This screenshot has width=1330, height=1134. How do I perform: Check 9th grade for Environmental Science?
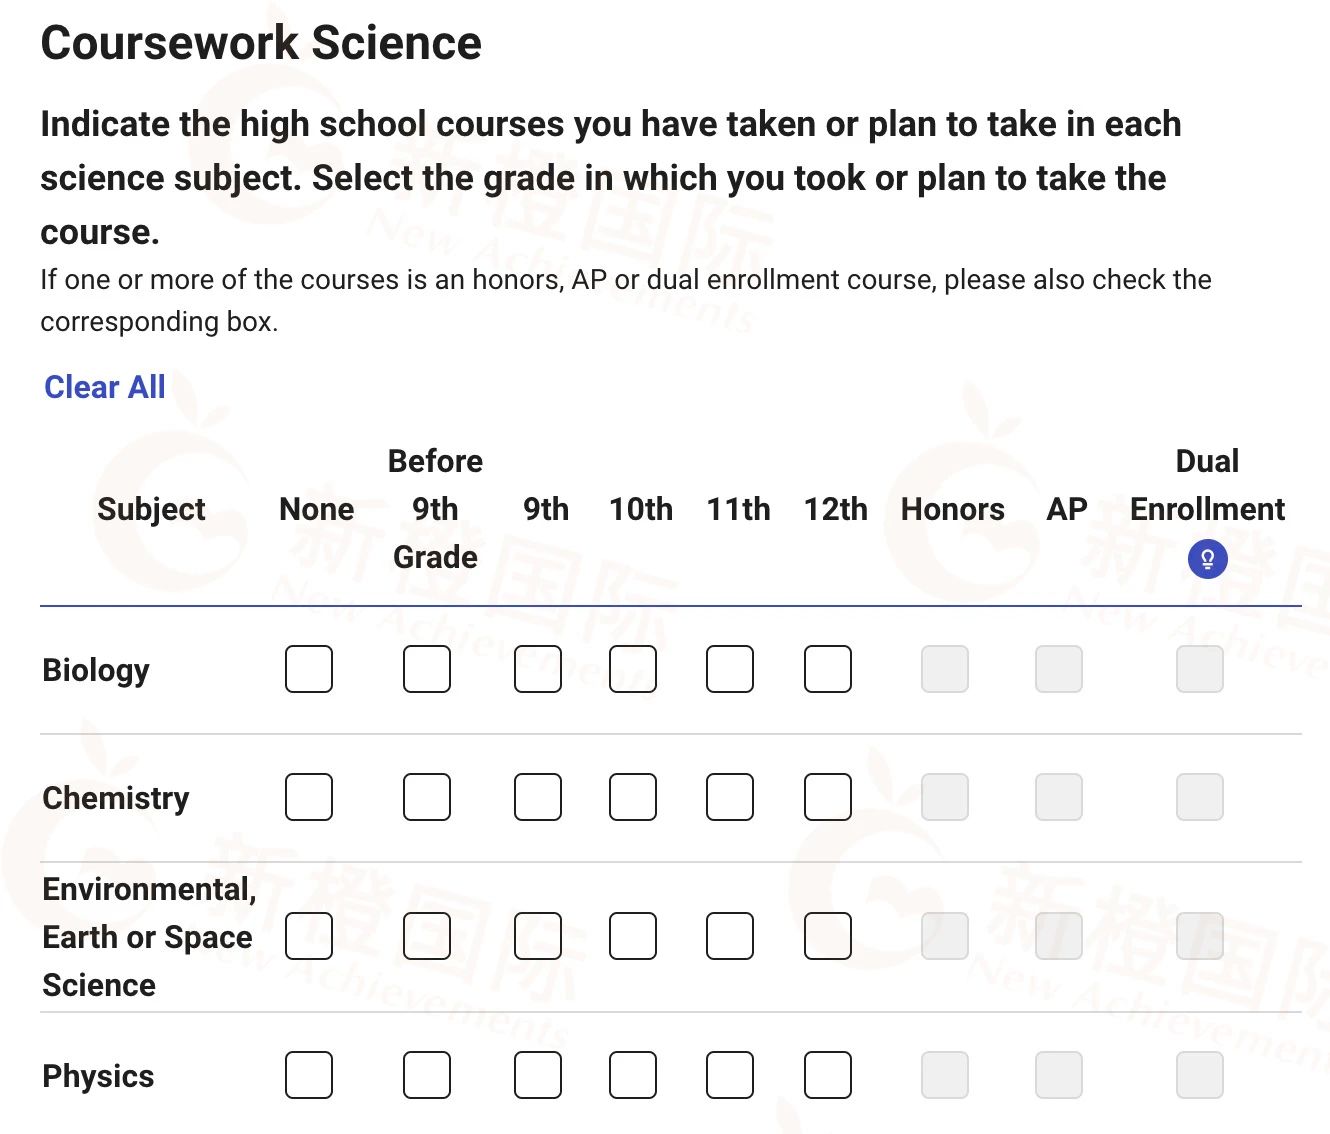[538, 936]
